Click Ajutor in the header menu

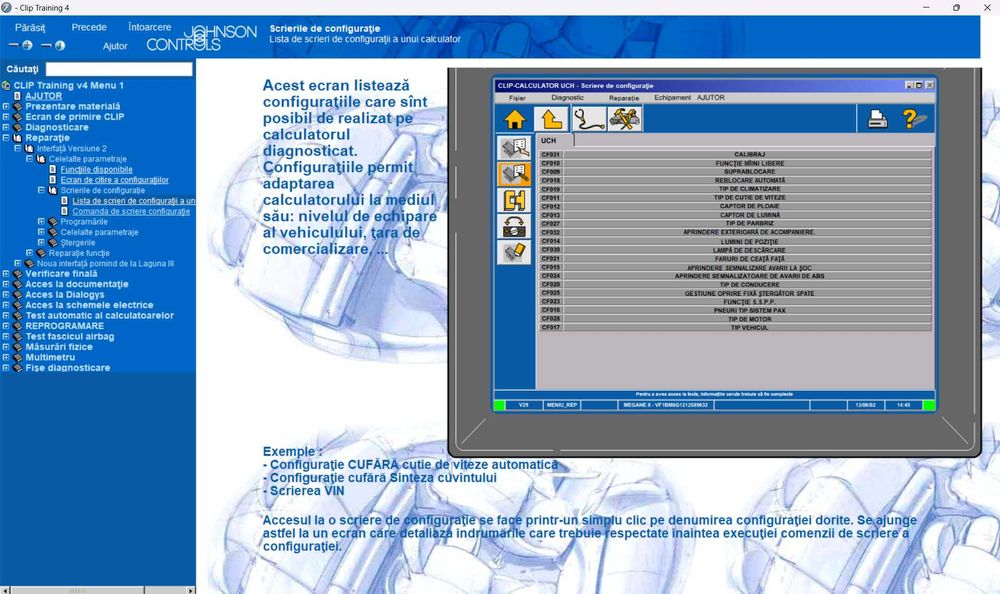point(115,46)
